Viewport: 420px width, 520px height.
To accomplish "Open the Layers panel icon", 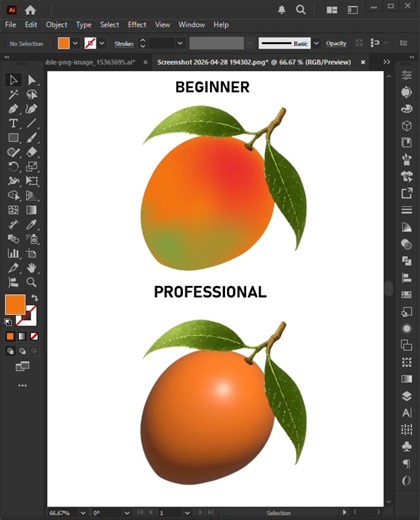I will click(x=406, y=396).
